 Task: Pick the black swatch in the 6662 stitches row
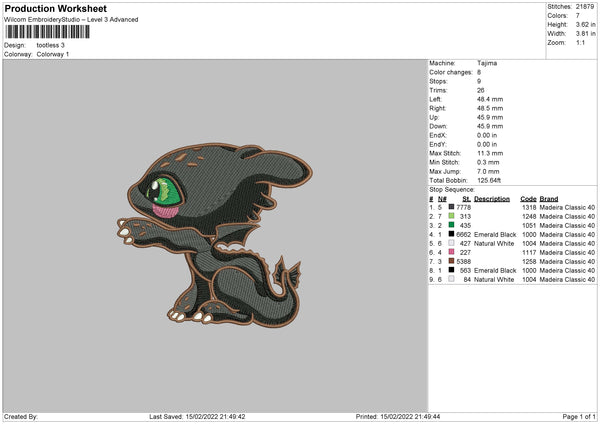(x=451, y=234)
